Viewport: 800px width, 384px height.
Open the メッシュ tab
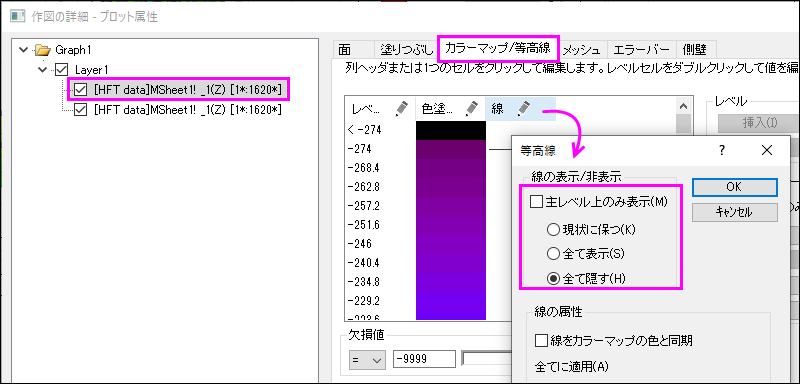582,49
